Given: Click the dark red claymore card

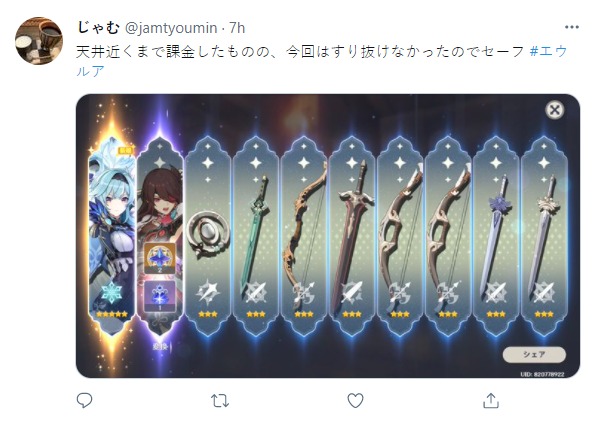Looking at the screenshot, I should click(352, 236).
